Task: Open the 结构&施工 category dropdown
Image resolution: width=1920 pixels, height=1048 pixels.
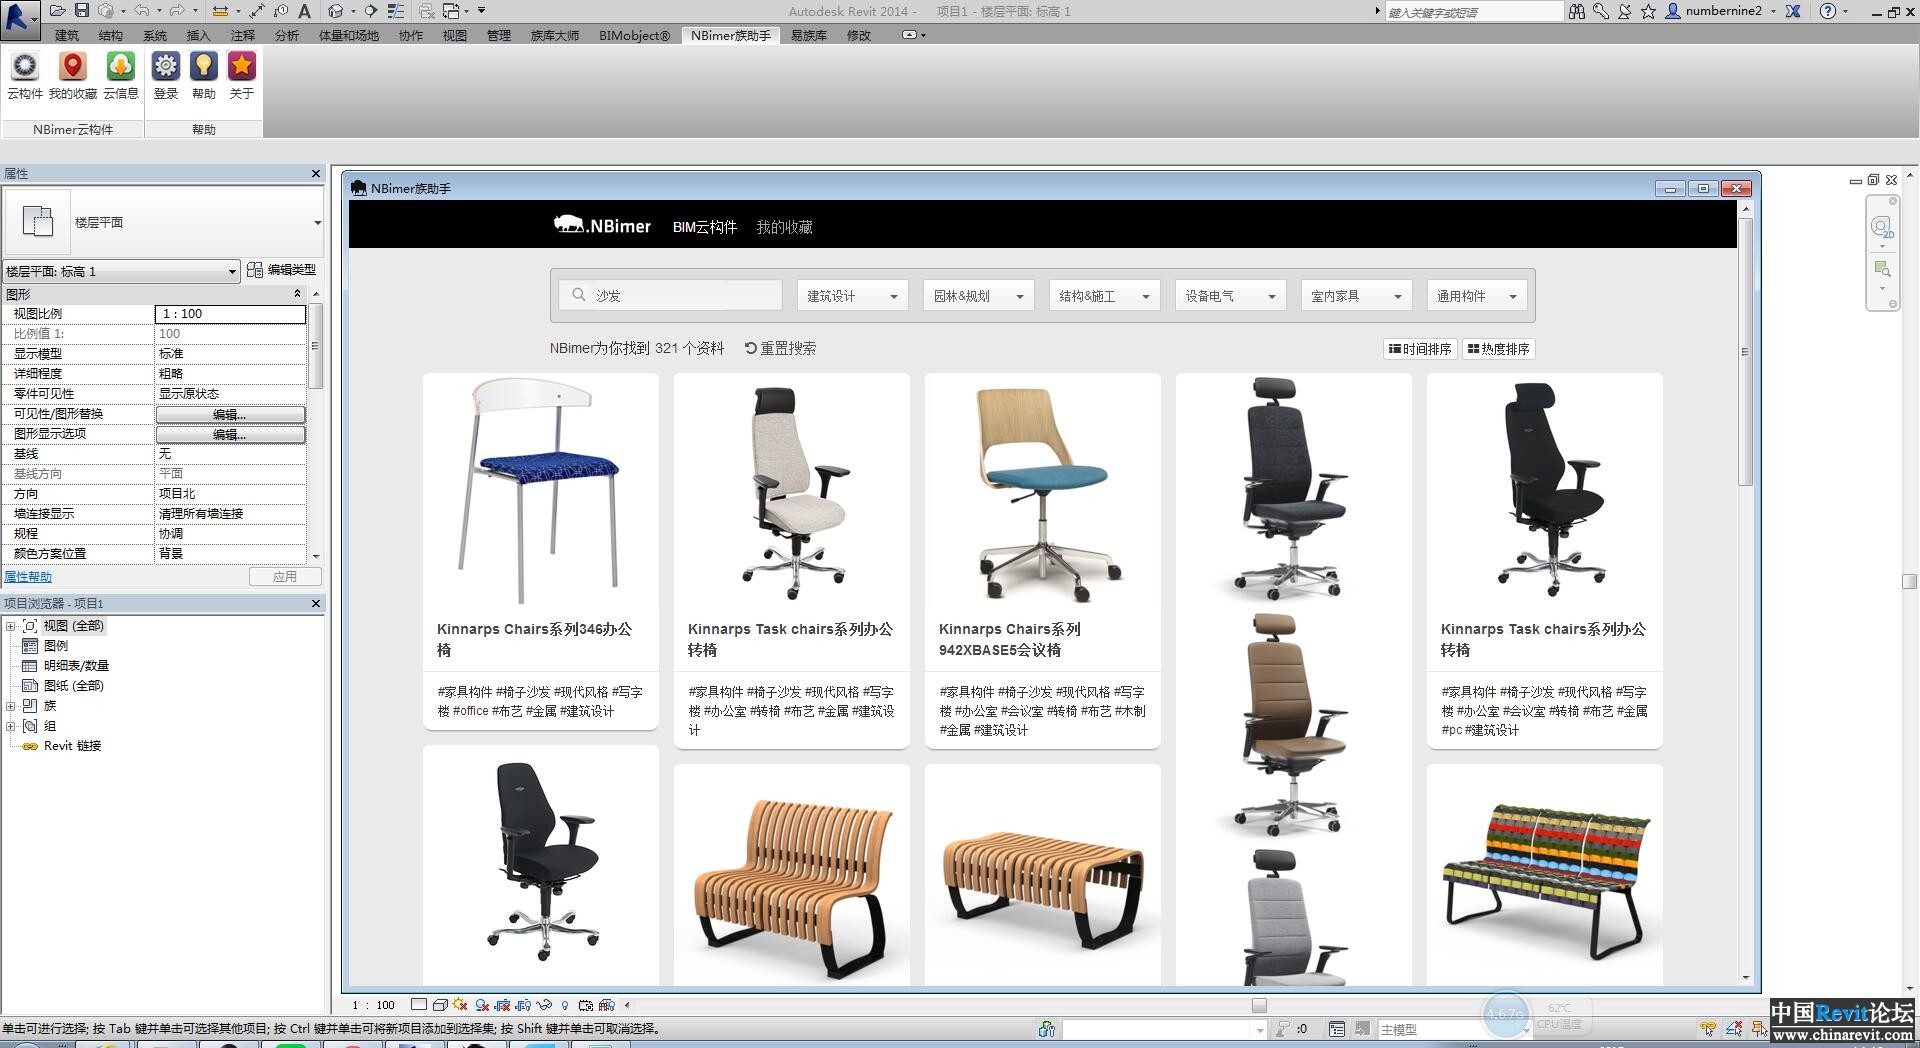Action: (1104, 296)
